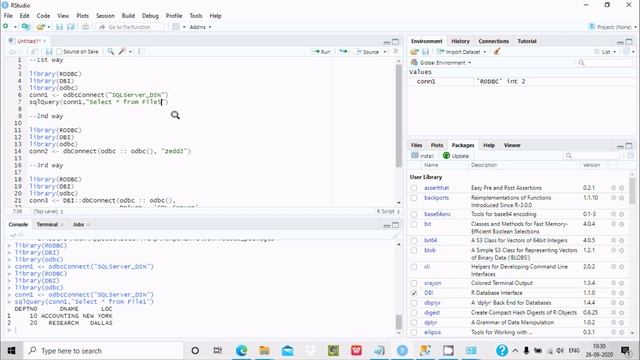This screenshot has width=640, height=360.
Task: Check the blob package checkbox
Action: pos(414,251)
